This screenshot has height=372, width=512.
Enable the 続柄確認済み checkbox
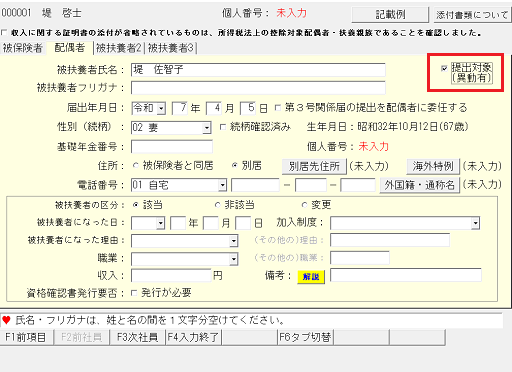click(223, 127)
